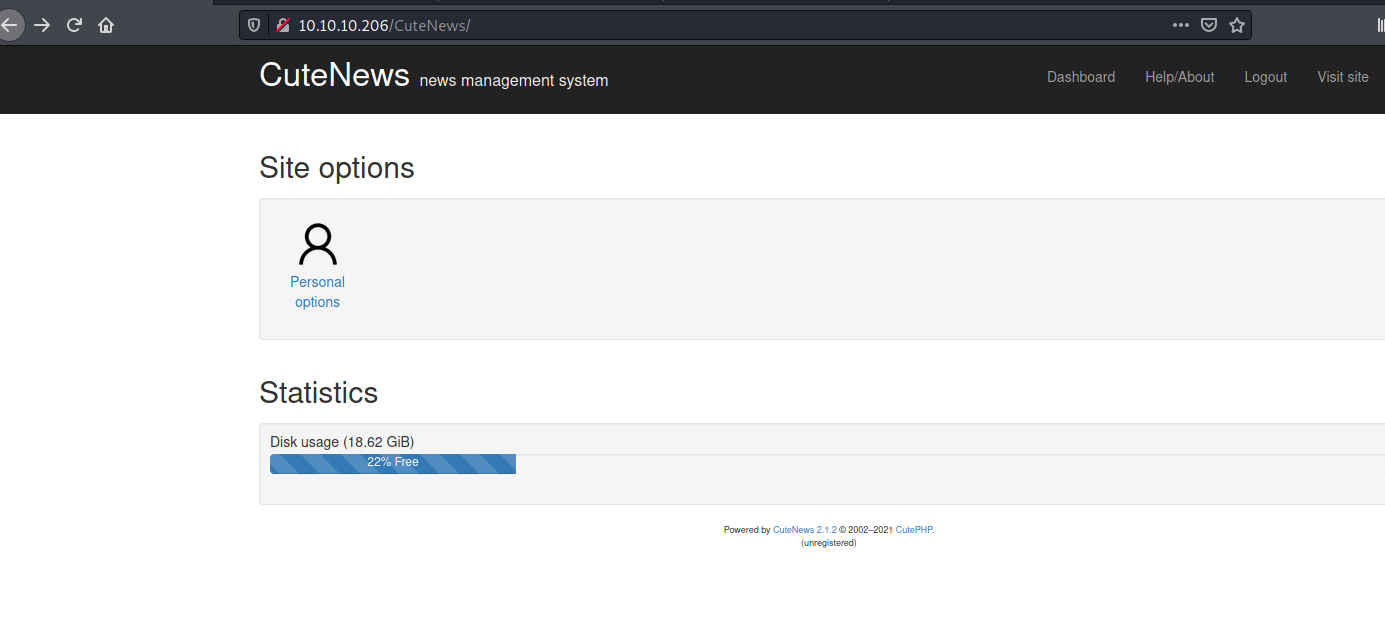The height and width of the screenshot is (623, 1385).
Task: Open the CutePHP footer link
Action: click(x=913, y=530)
